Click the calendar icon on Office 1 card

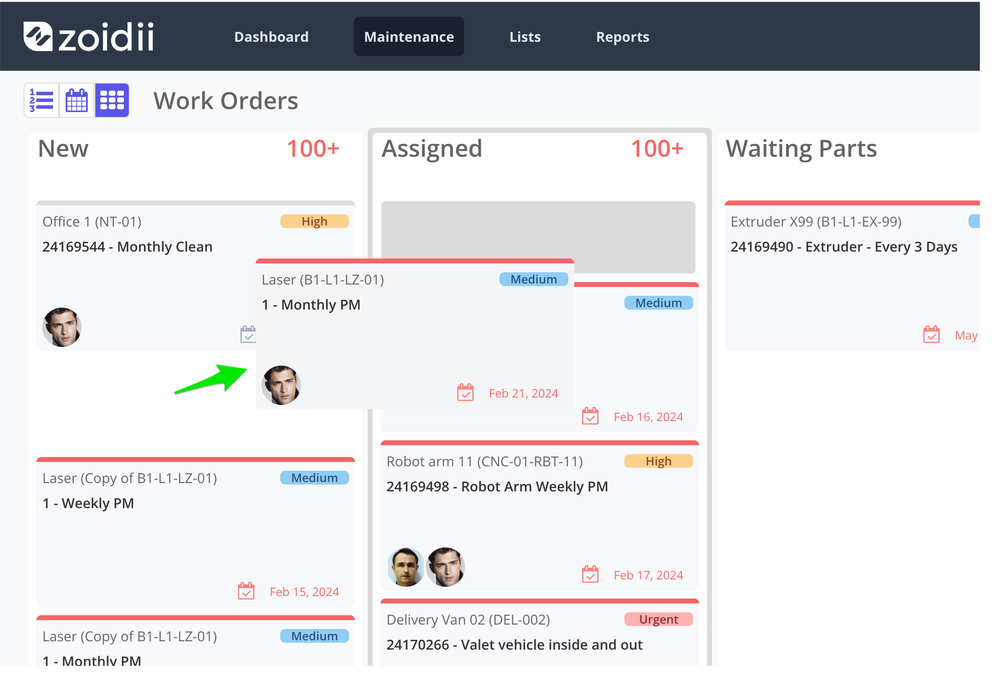pos(247,334)
